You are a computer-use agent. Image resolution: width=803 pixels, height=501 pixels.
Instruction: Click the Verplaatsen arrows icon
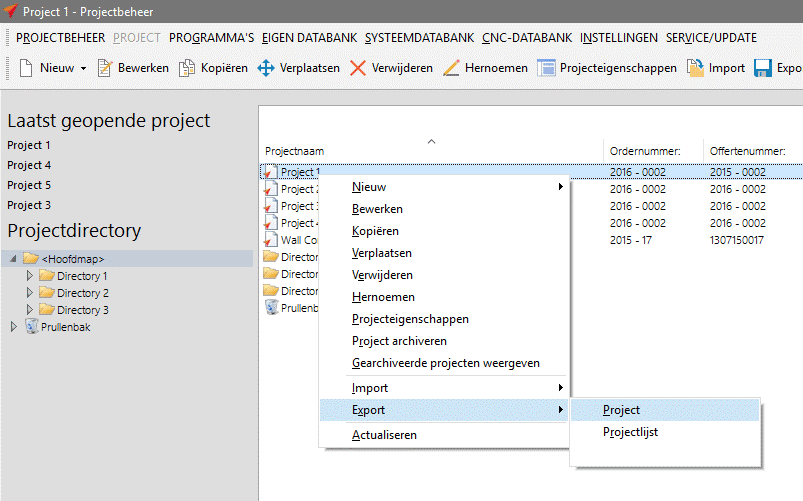pos(266,68)
